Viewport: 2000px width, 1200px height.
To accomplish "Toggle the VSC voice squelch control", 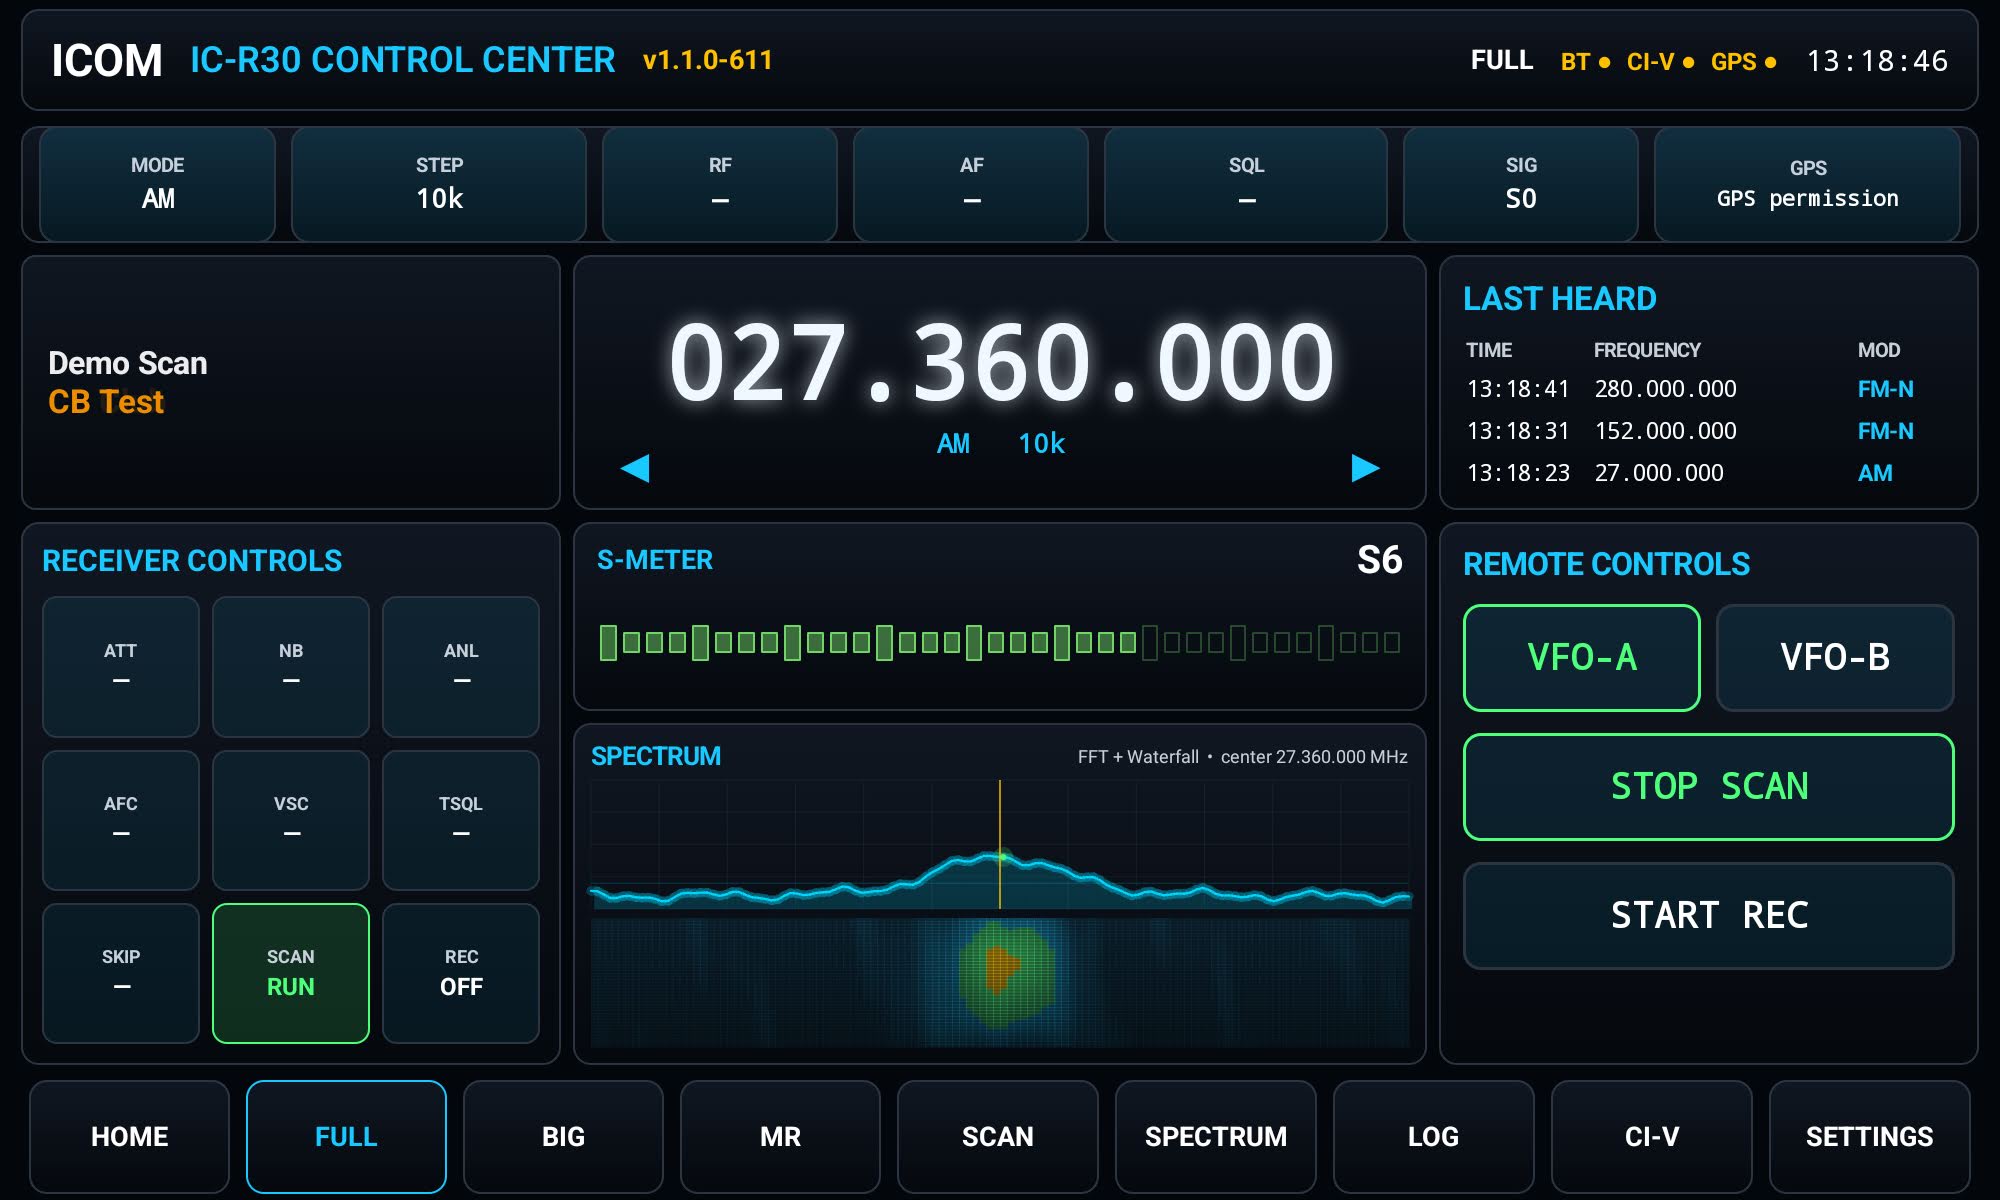I will [x=291, y=820].
